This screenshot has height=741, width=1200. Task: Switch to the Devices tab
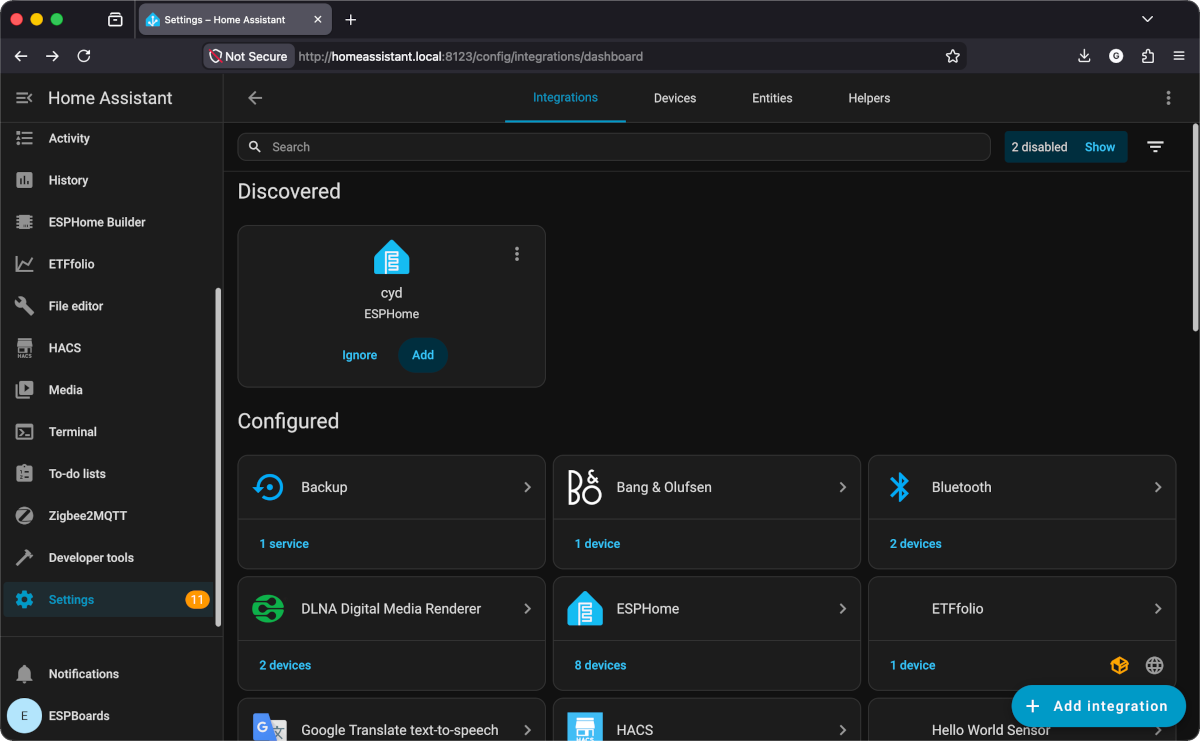pyautogui.click(x=675, y=98)
